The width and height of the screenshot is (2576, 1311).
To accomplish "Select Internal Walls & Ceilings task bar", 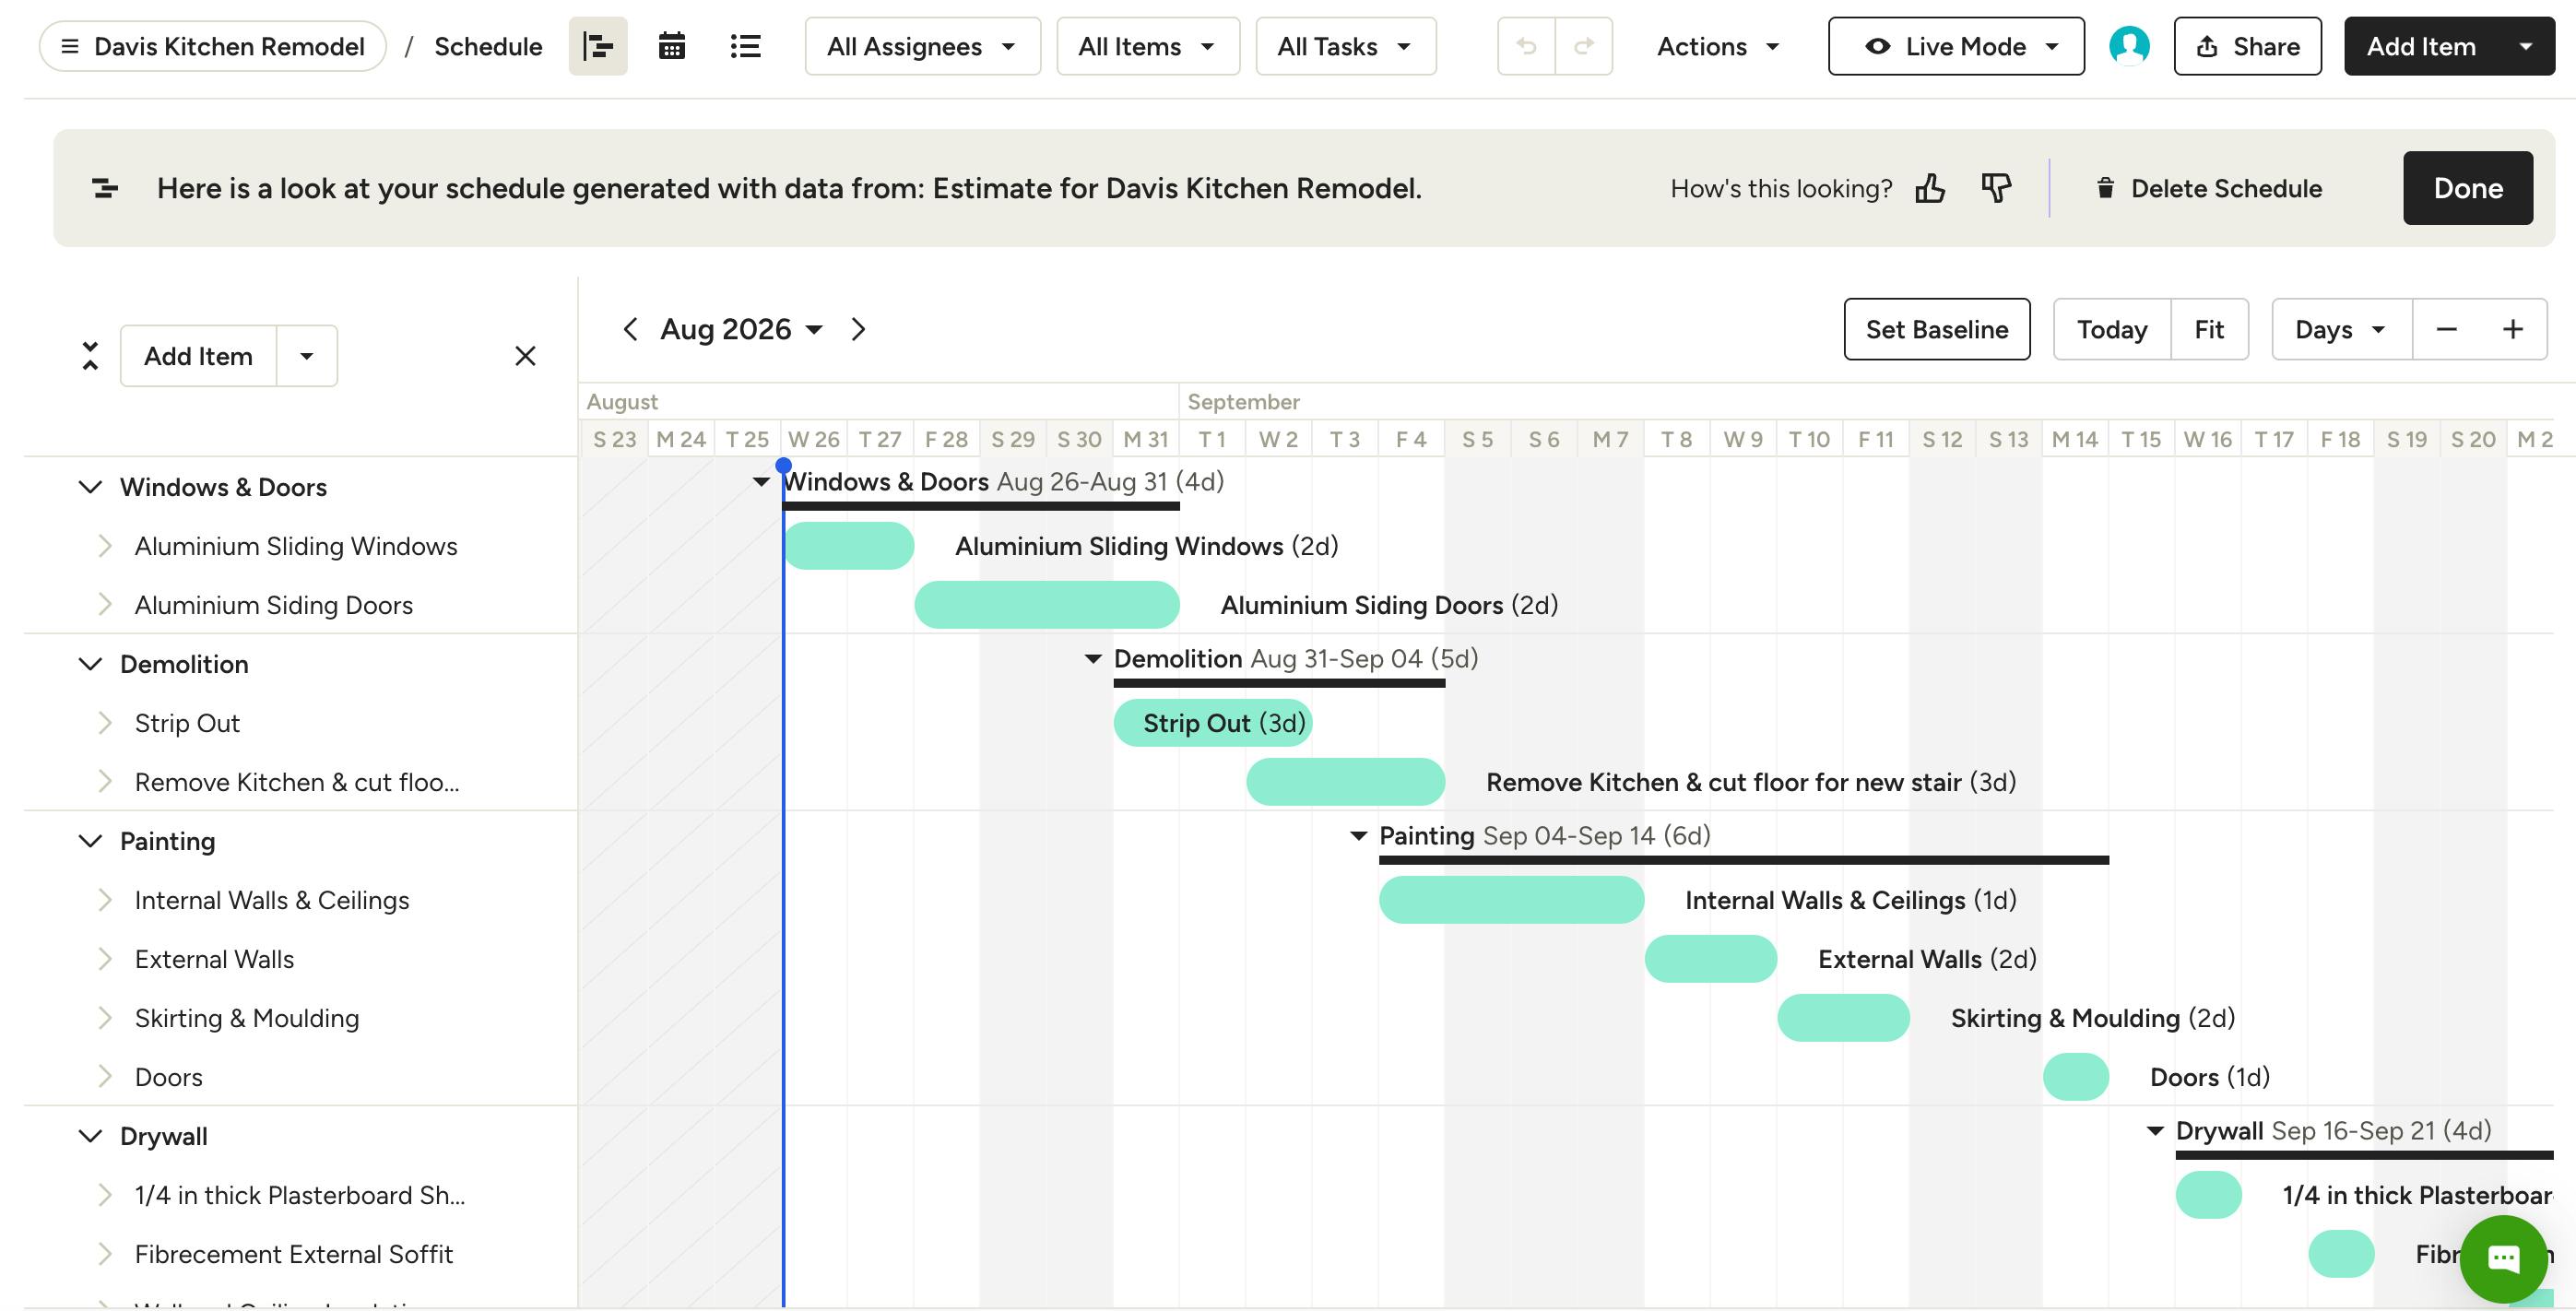I will click(x=1511, y=900).
